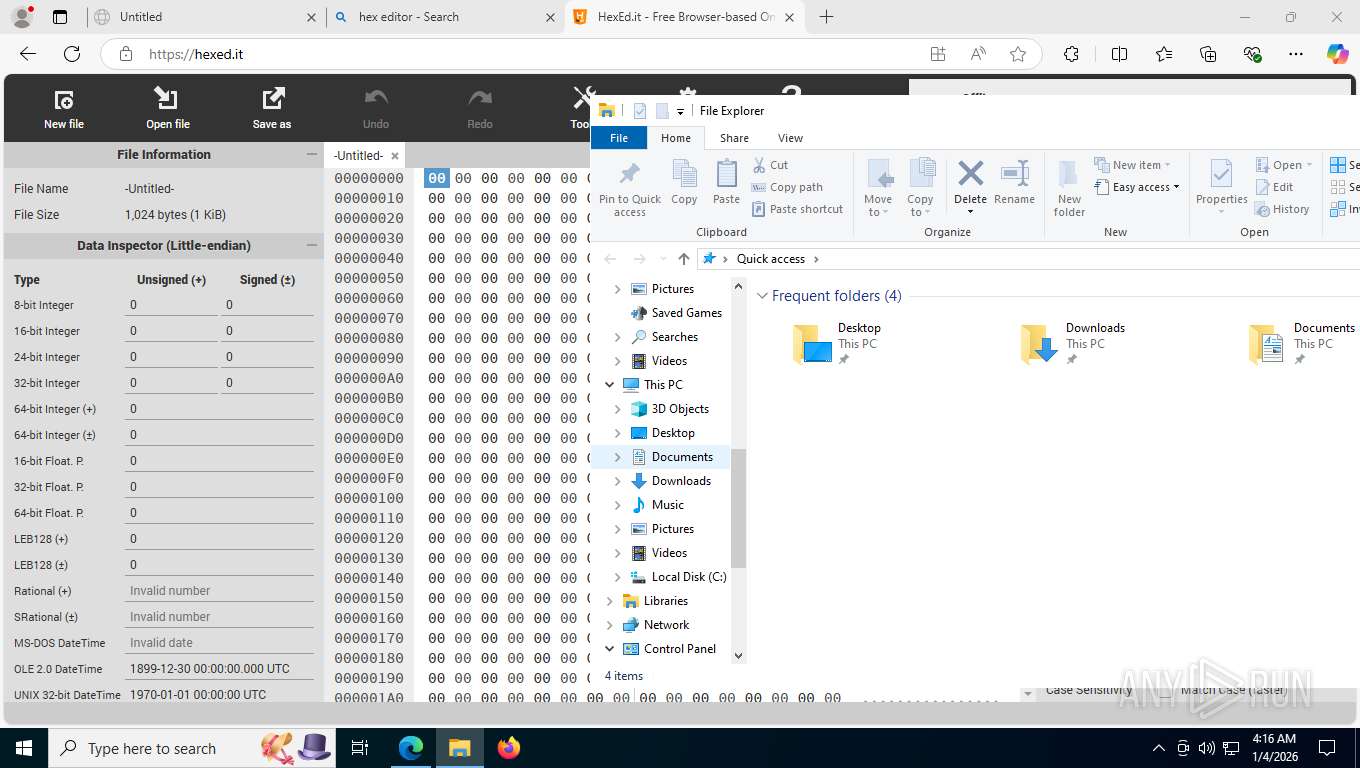Collapse the File Information panel
Viewport: 1360px width, 768px height.
click(311, 155)
